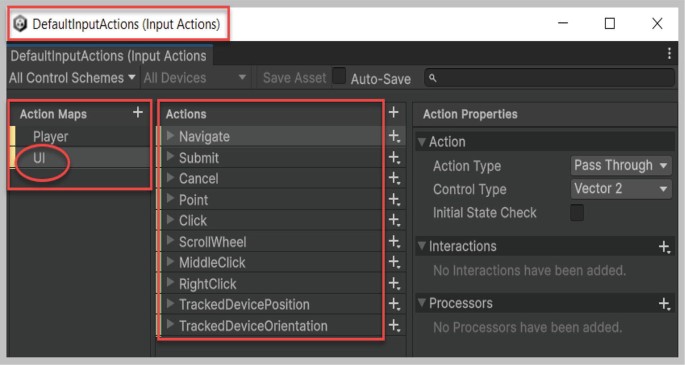Add a processor with the Processors plus icon
This screenshot has height=365, width=685.
(x=664, y=304)
